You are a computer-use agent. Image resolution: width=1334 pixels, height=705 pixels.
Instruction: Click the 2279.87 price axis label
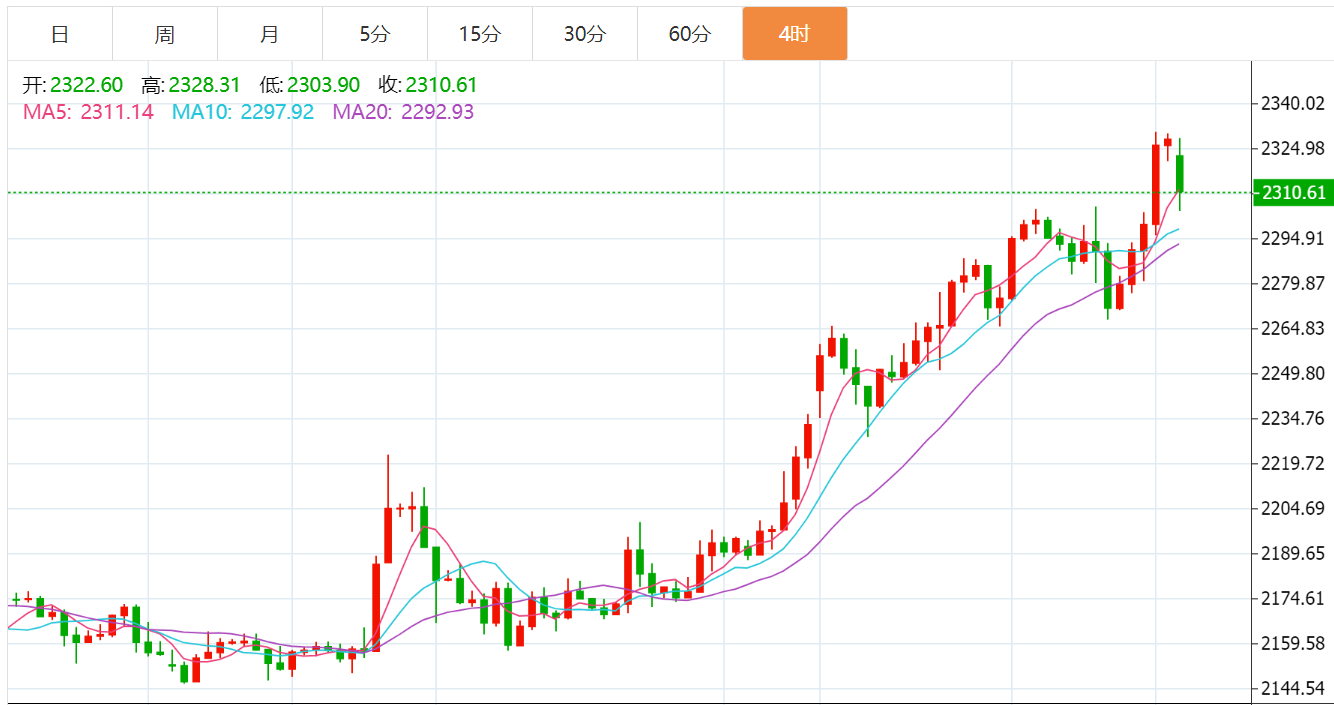click(x=1293, y=284)
